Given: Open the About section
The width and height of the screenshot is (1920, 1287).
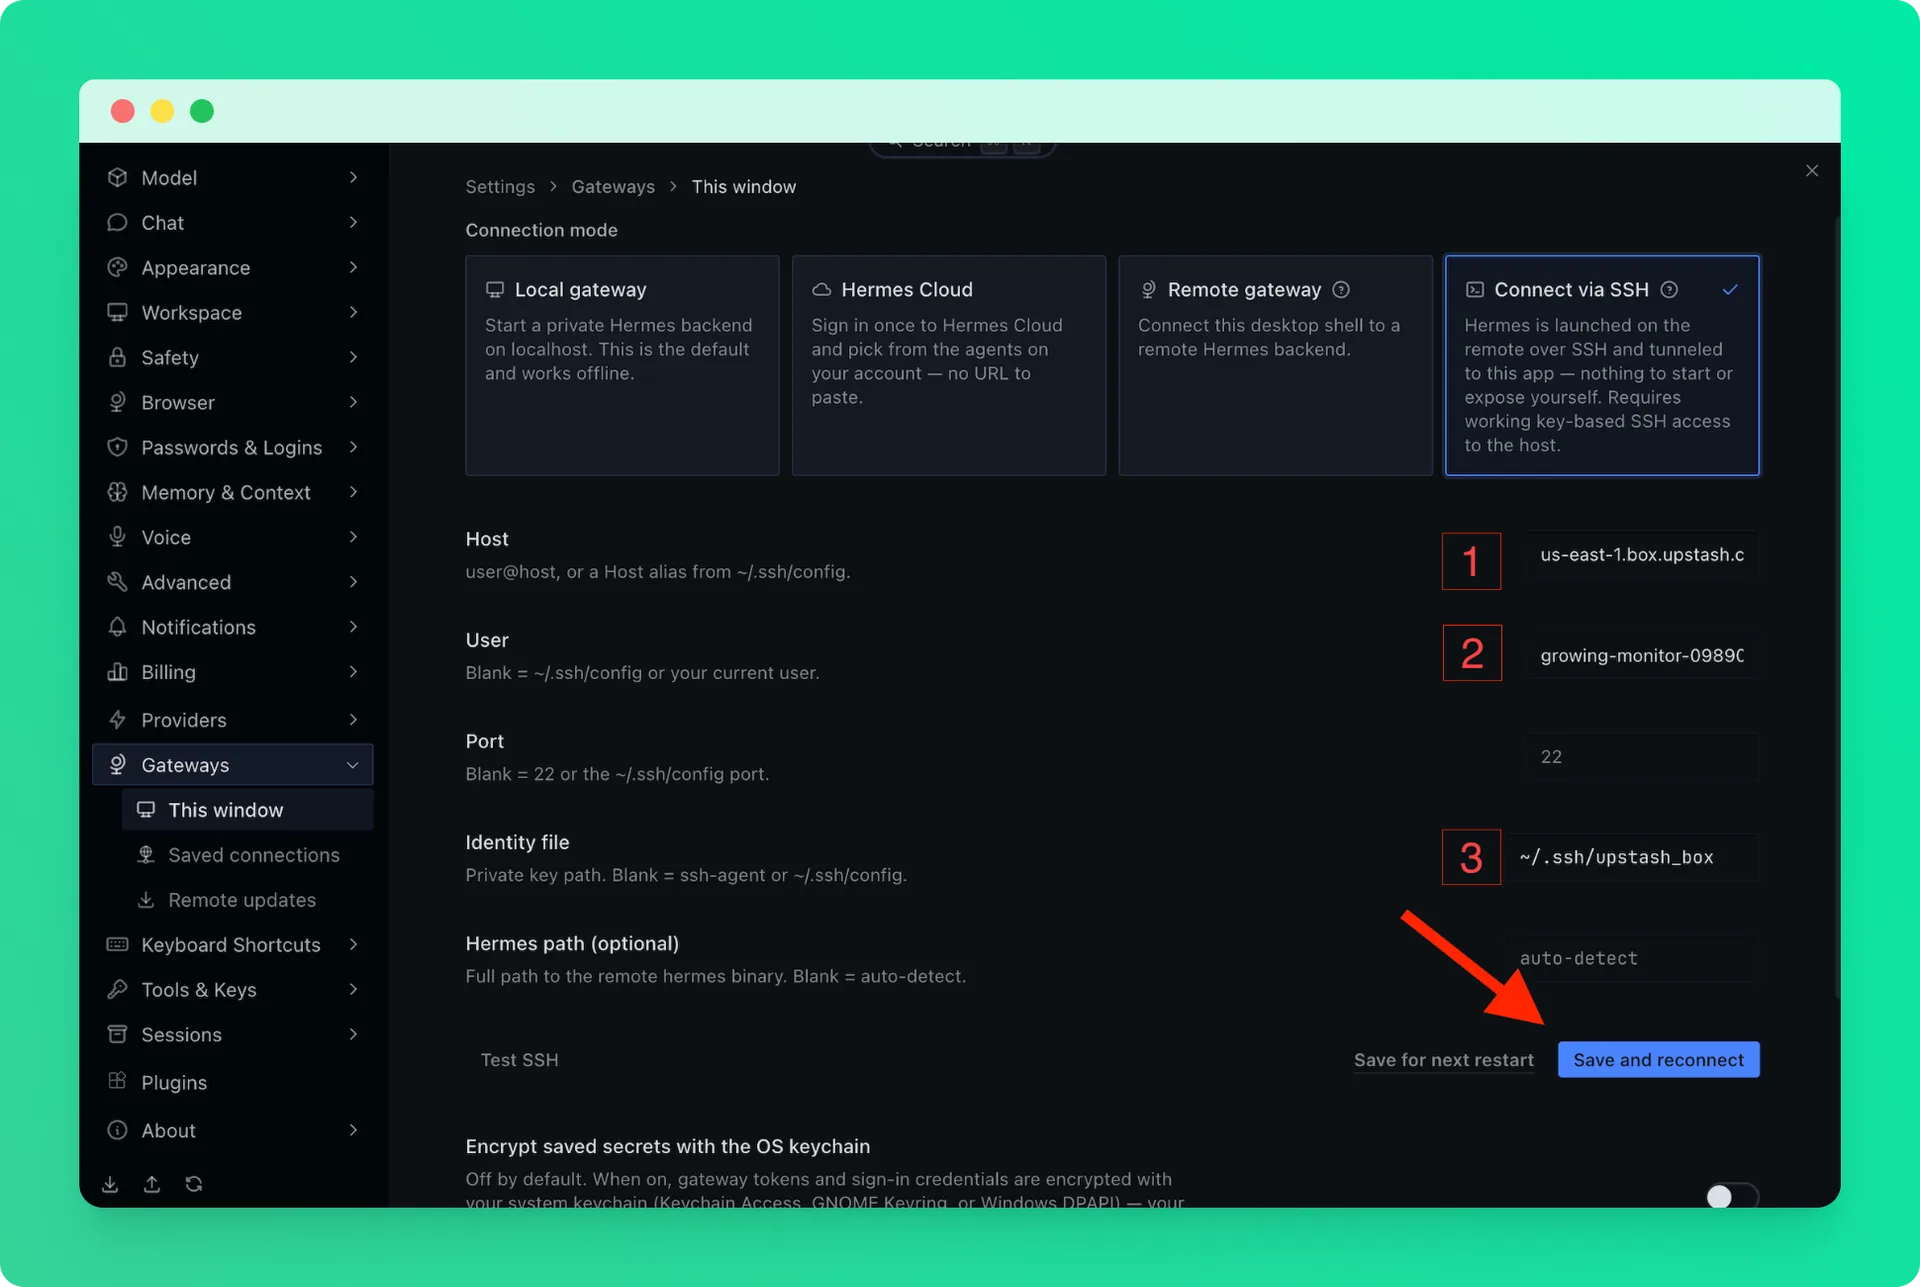Looking at the screenshot, I should [233, 1130].
